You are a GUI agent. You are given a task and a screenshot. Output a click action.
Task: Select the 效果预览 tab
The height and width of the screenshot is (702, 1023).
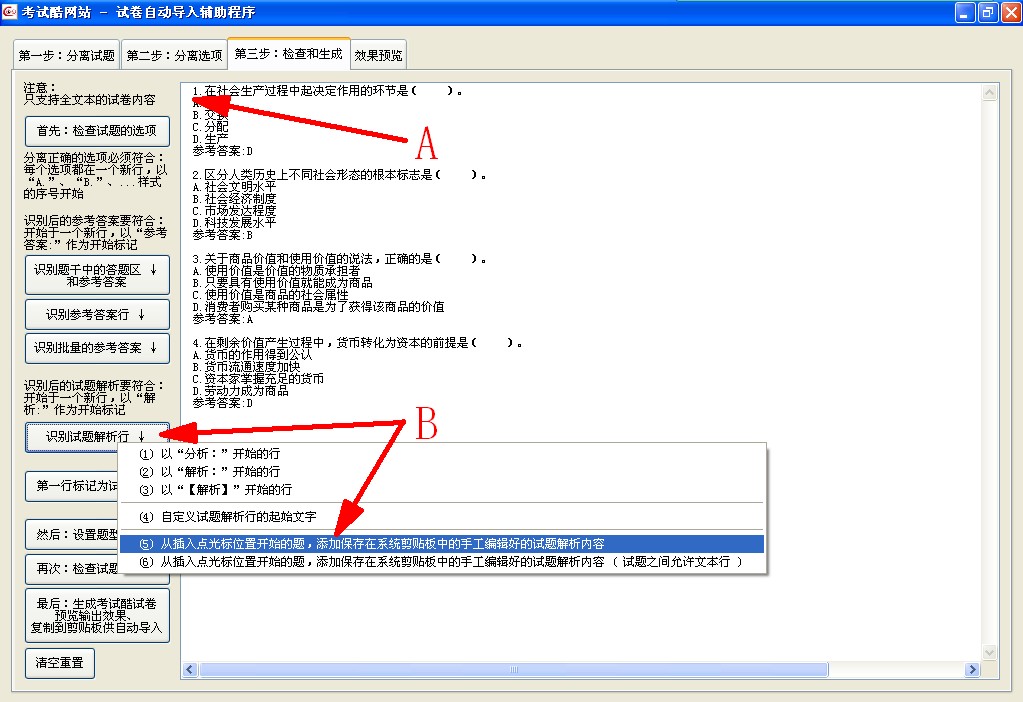click(378, 55)
